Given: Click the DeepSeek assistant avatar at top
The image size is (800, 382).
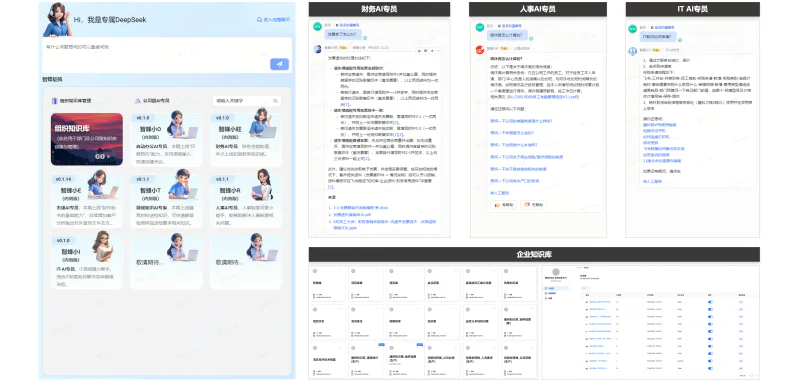Looking at the screenshot, I should [58, 20].
